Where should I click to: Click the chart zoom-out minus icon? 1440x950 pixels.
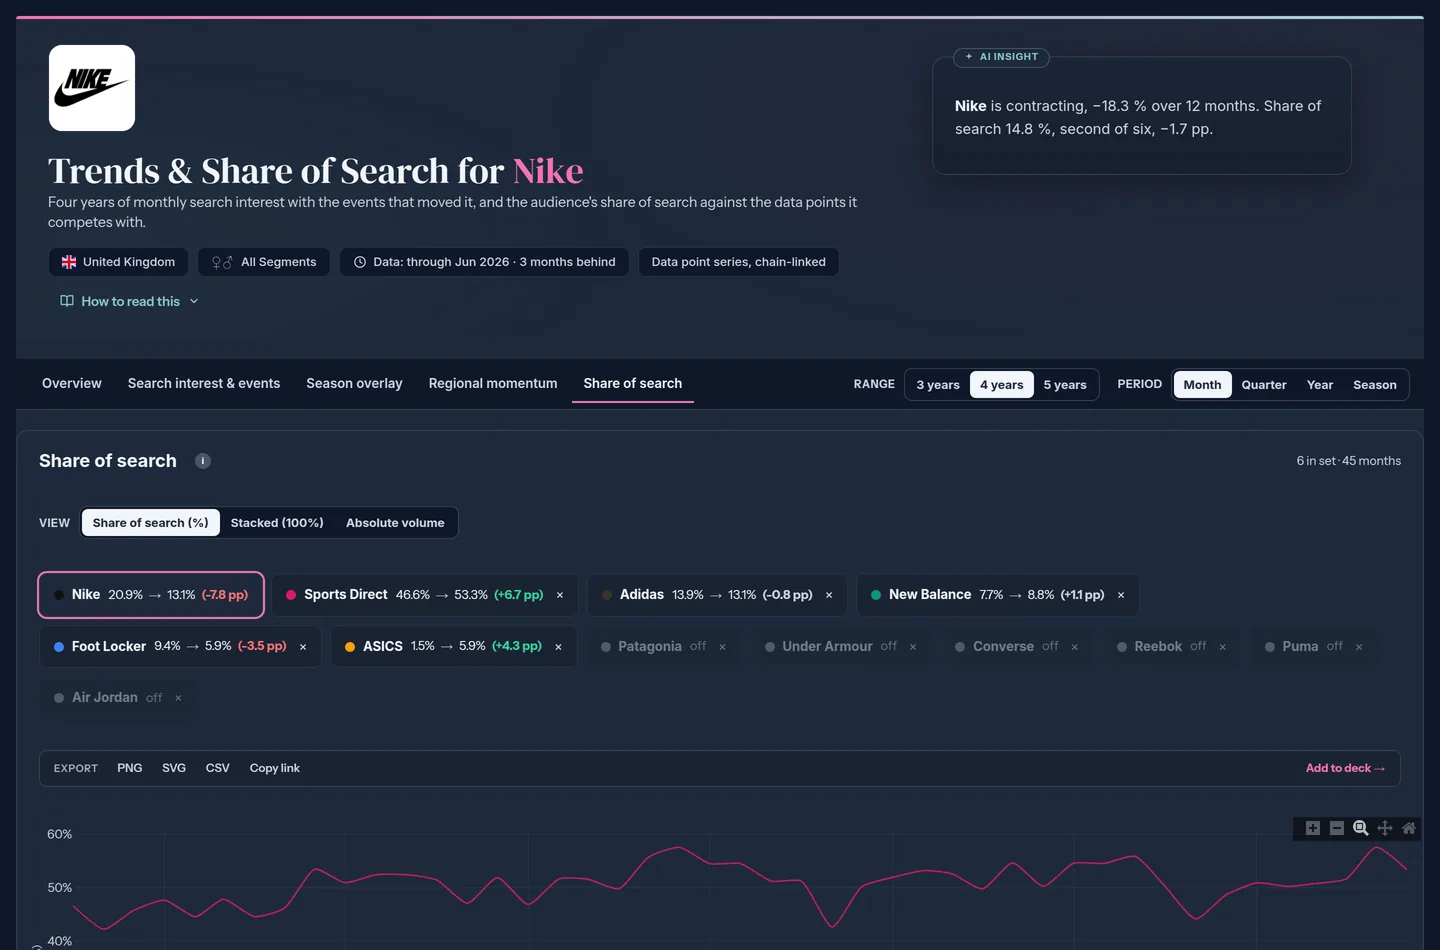[1337, 828]
